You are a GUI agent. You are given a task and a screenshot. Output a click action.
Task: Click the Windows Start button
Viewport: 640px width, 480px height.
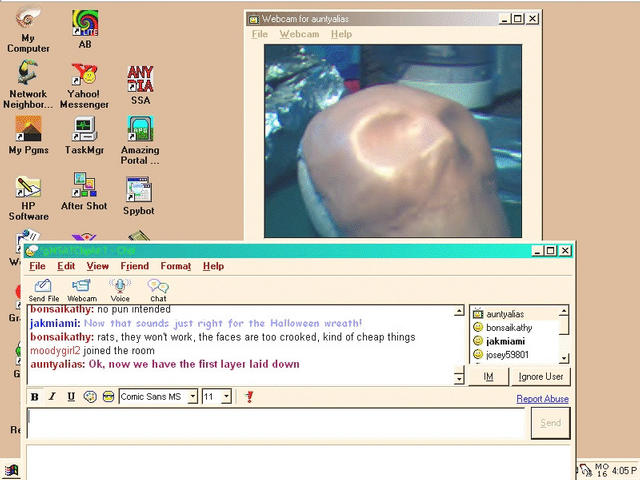11,470
